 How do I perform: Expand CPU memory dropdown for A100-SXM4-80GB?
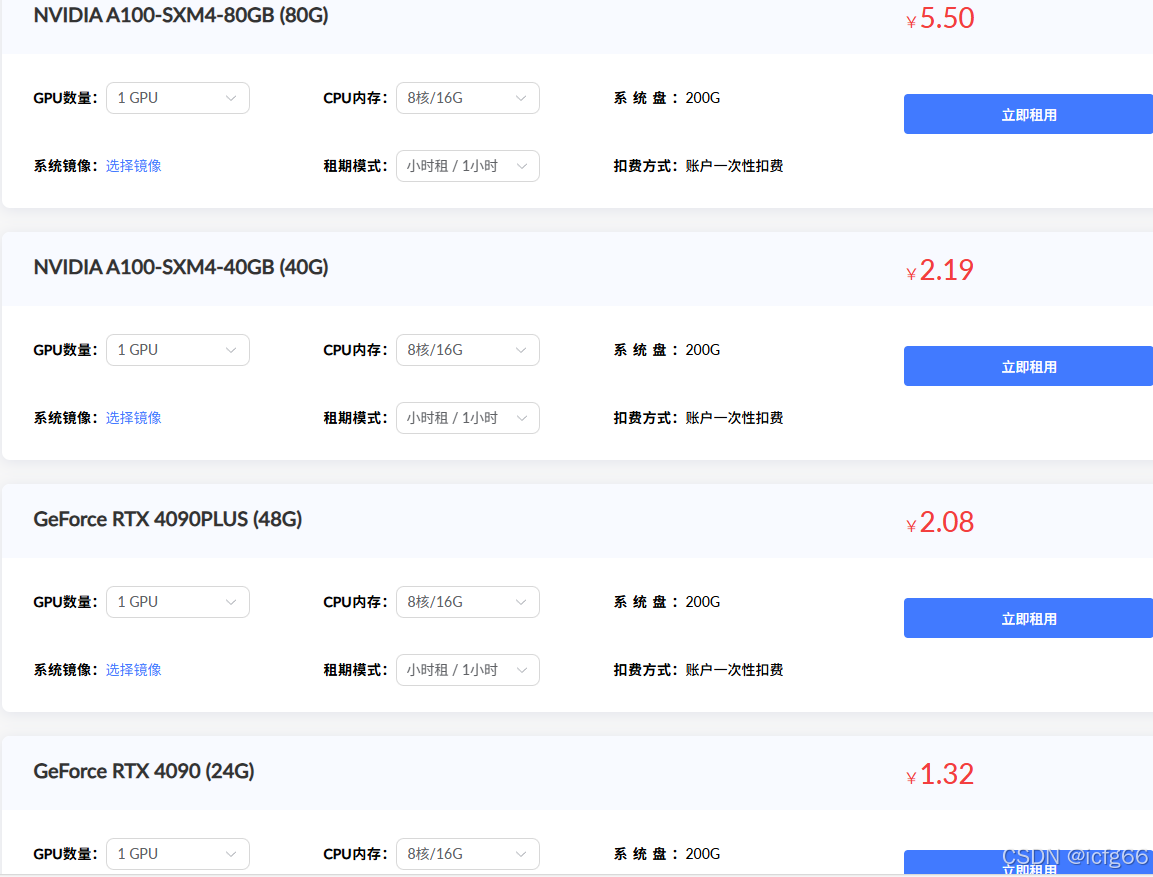467,98
